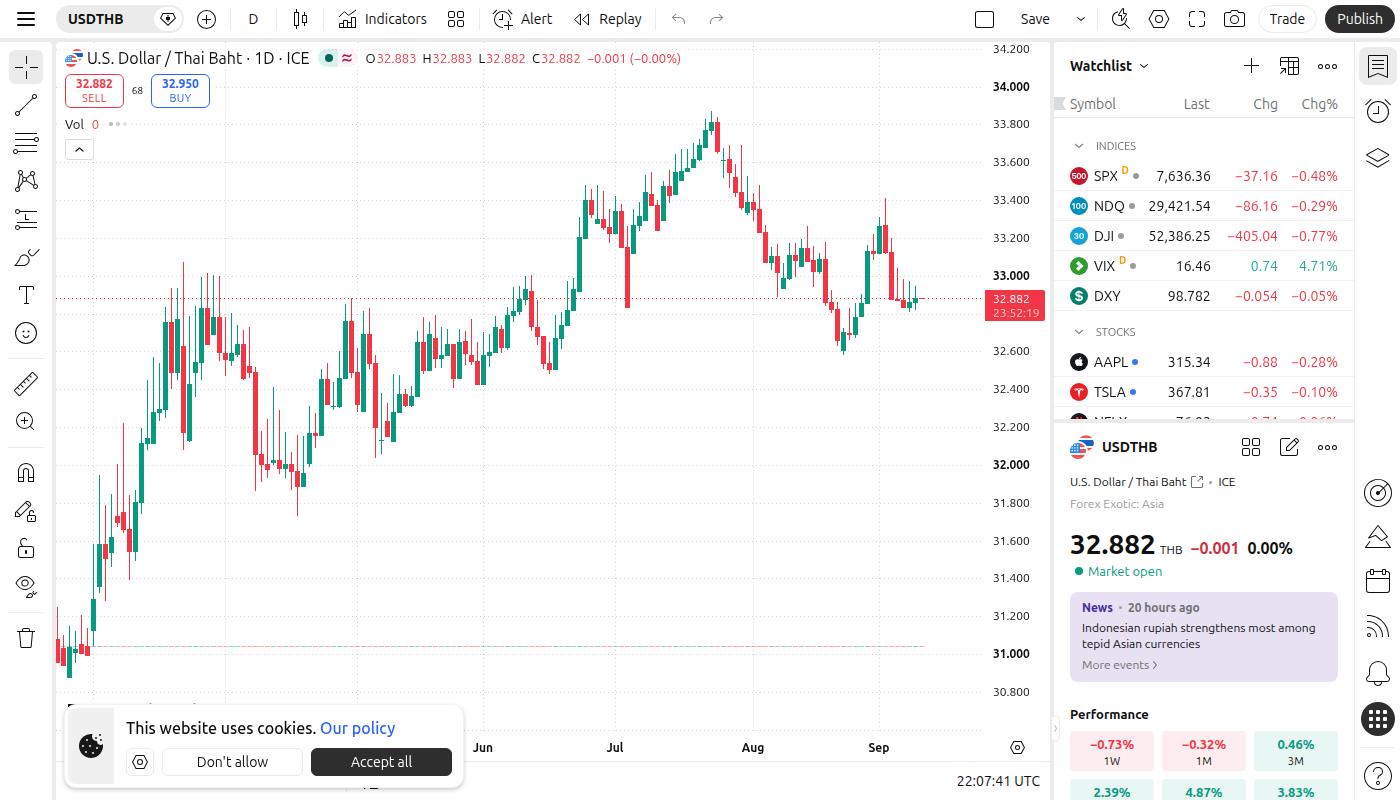This screenshot has width=1400, height=800.
Task: Open the Save dropdown arrow
Action: (x=1080, y=19)
